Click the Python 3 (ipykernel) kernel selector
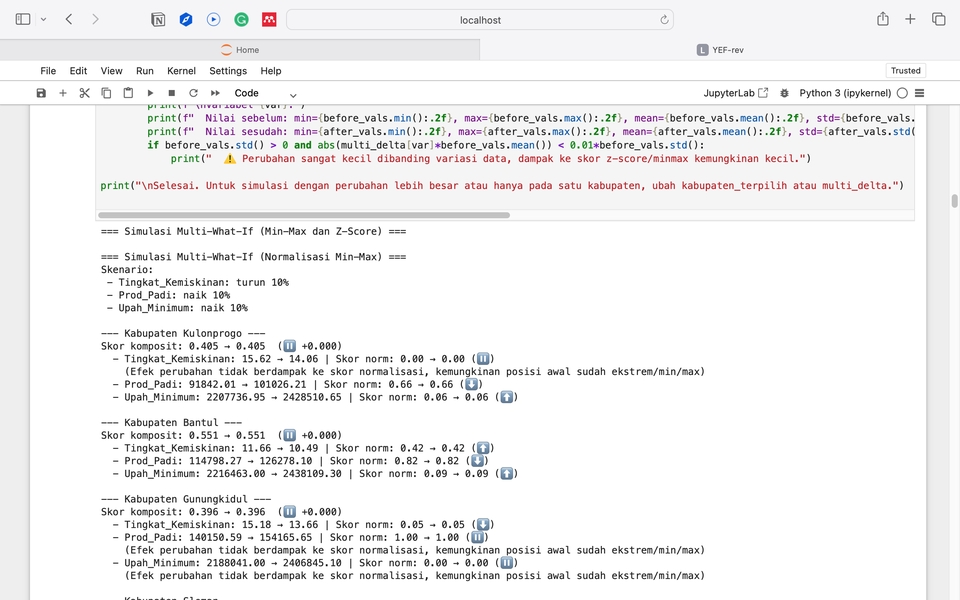Image resolution: width=960 pixels, height=600 pixels. 845,93
